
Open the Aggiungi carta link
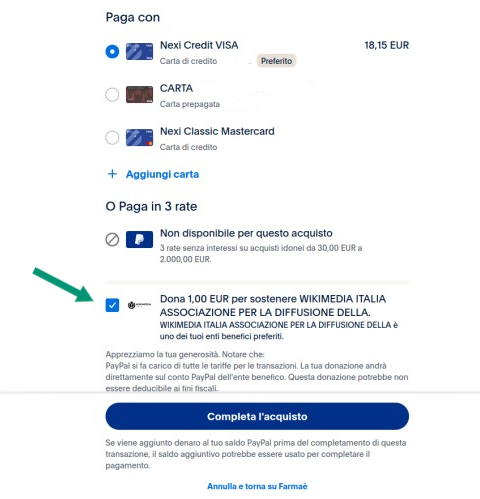click(x=162, y=174)
